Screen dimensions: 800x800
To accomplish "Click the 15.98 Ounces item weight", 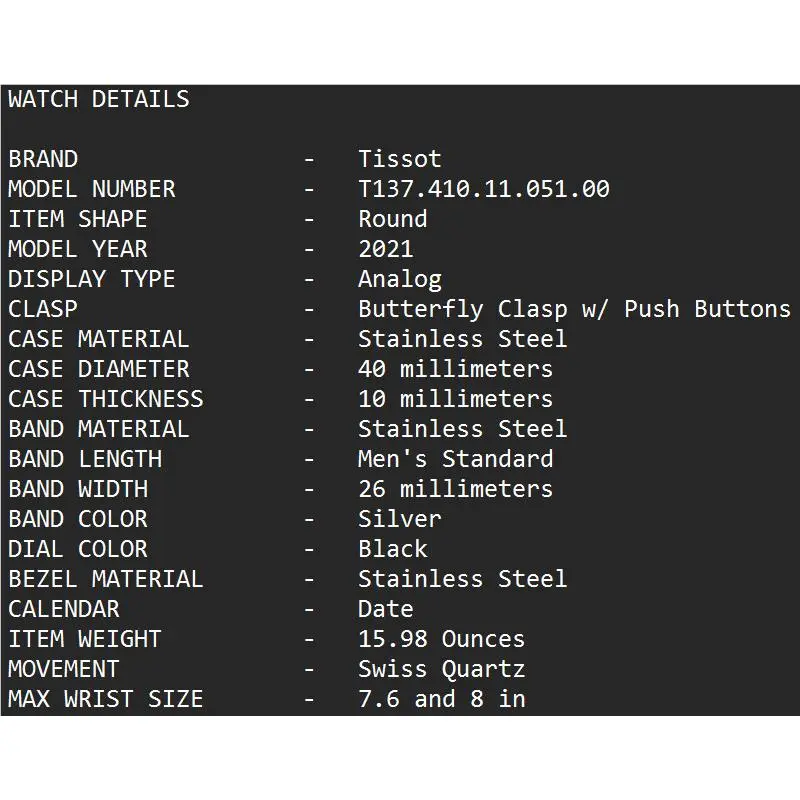I will 441,639.
